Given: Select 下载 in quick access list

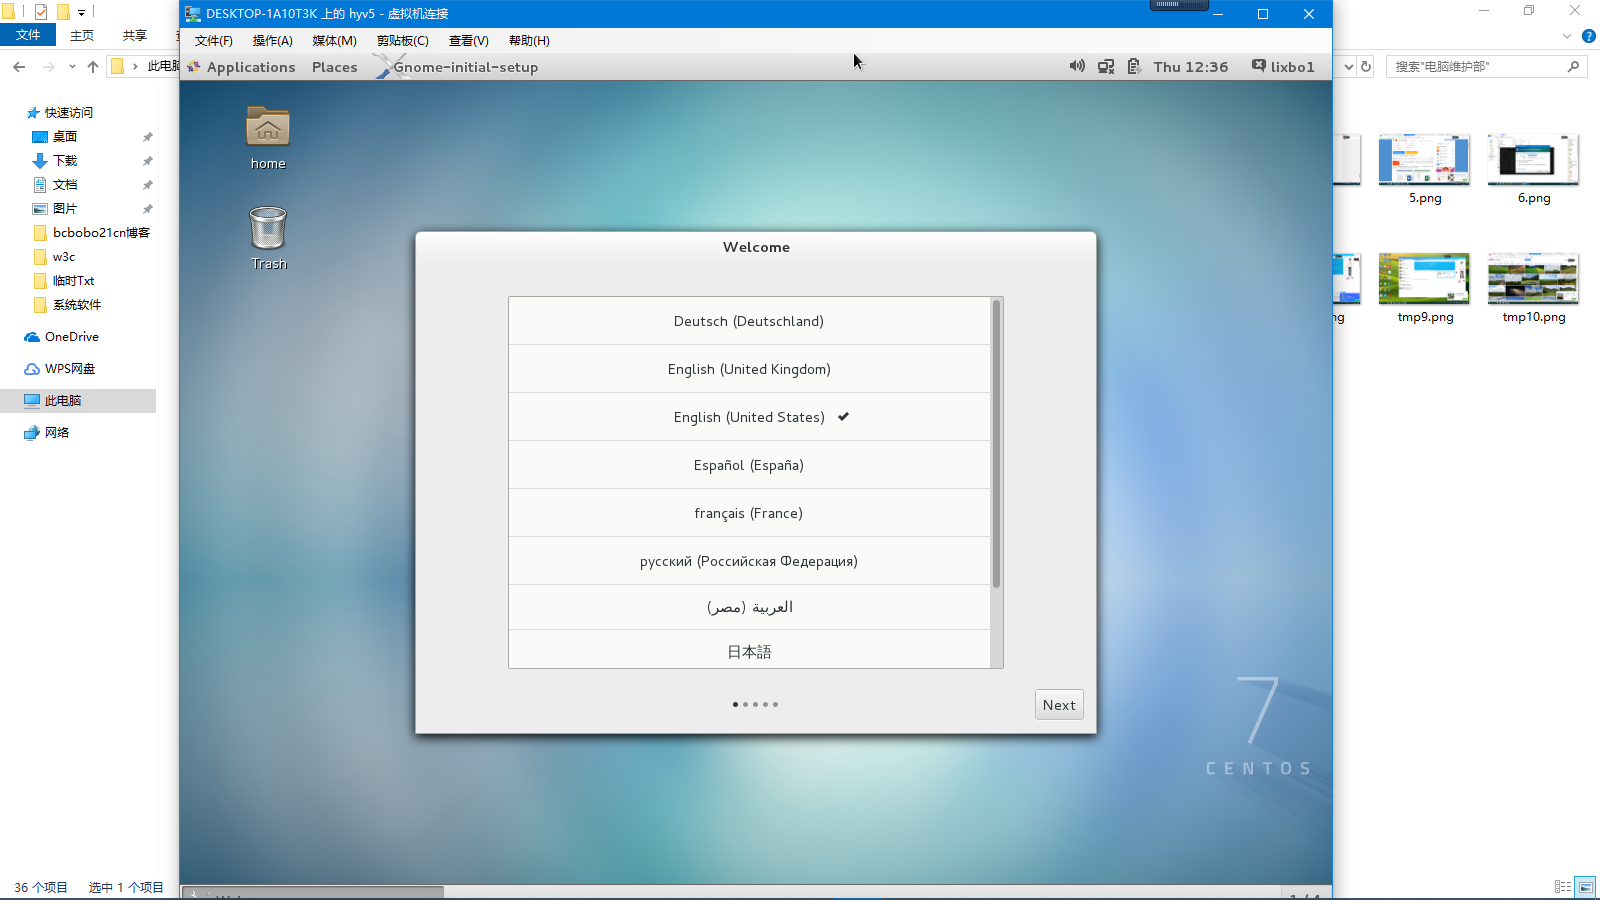Looking at the screenshot, I should coord(65,161).
